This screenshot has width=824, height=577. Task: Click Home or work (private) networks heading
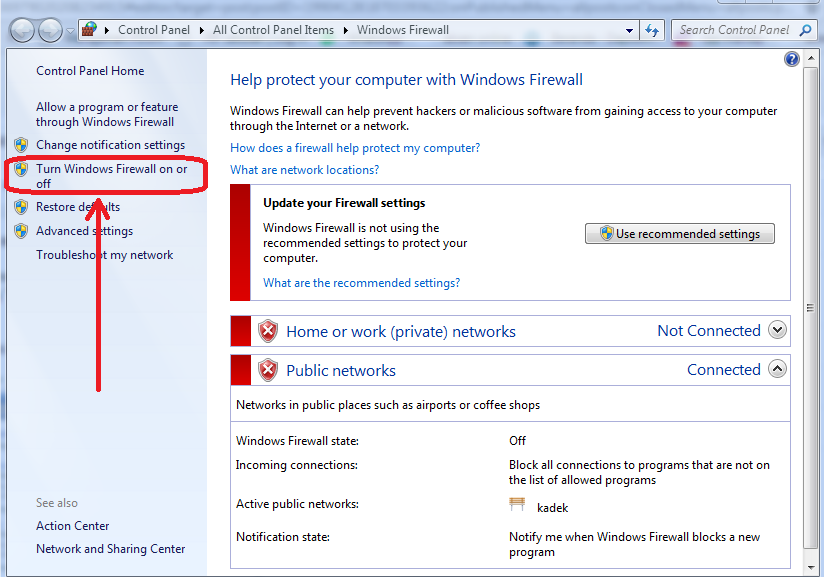(x=400, y=332)
